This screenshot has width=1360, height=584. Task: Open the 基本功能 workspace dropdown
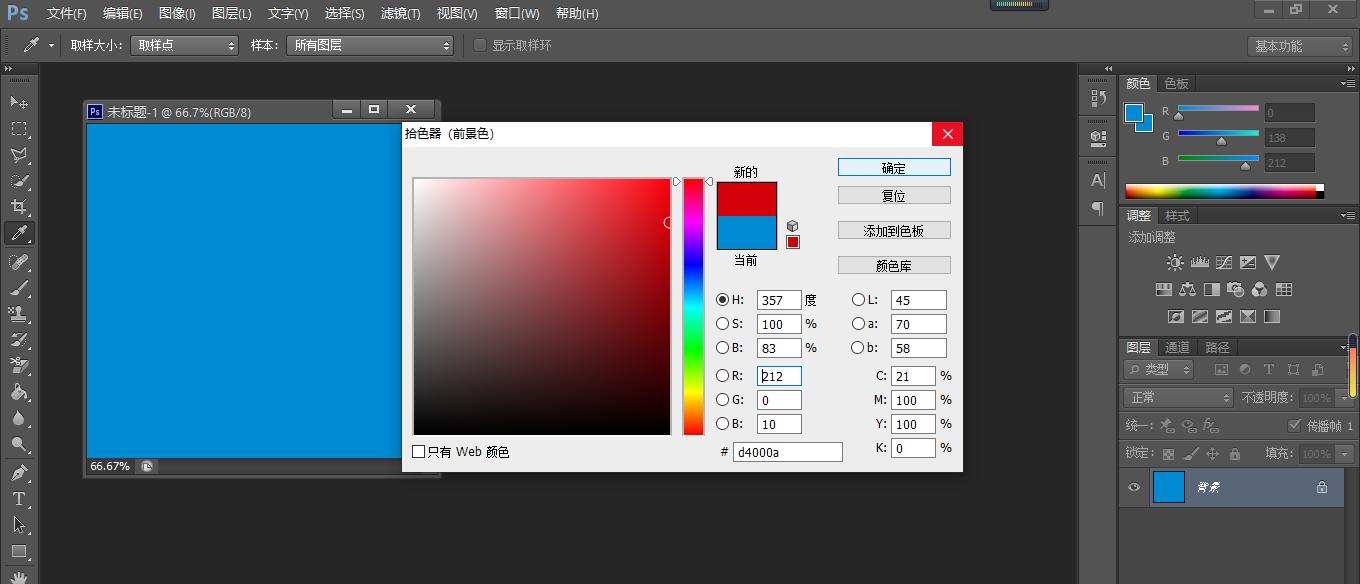pos(1298,44)
